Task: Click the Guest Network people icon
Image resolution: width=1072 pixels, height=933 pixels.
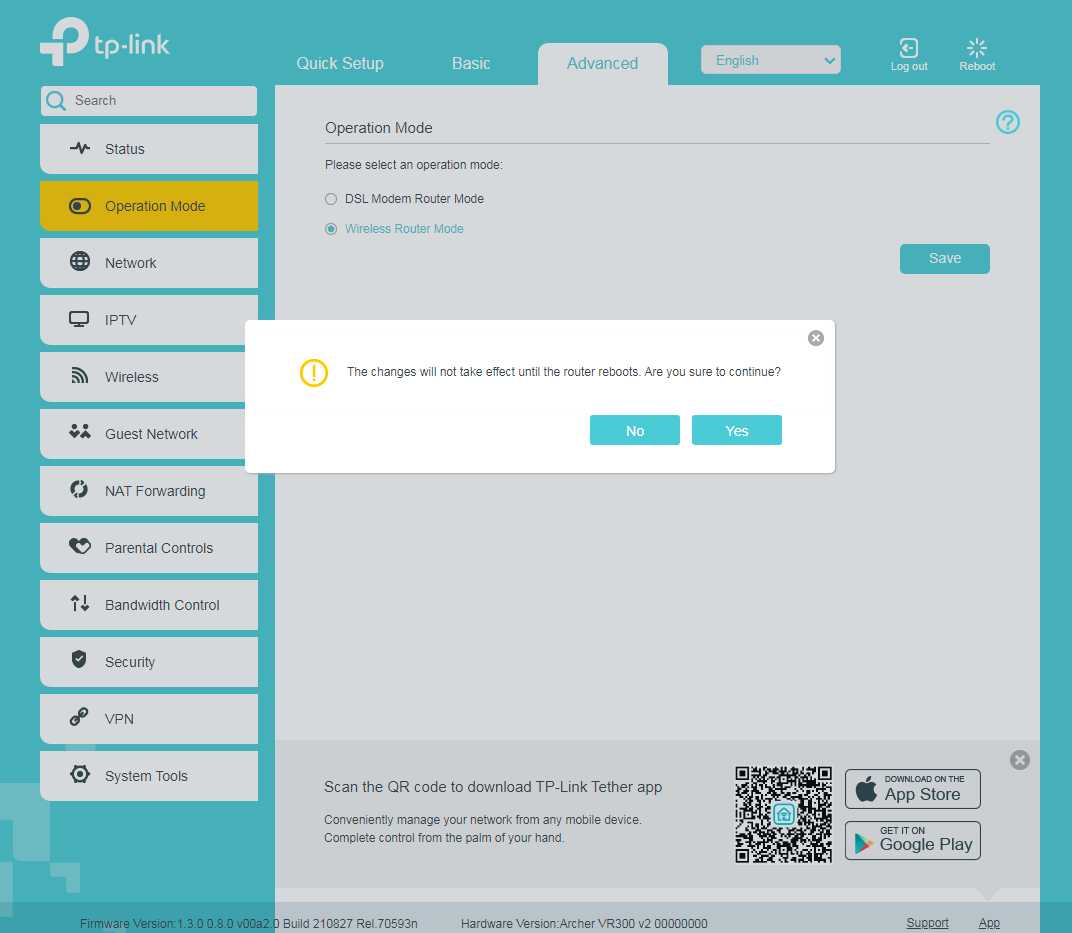Action: pos(80,431)
